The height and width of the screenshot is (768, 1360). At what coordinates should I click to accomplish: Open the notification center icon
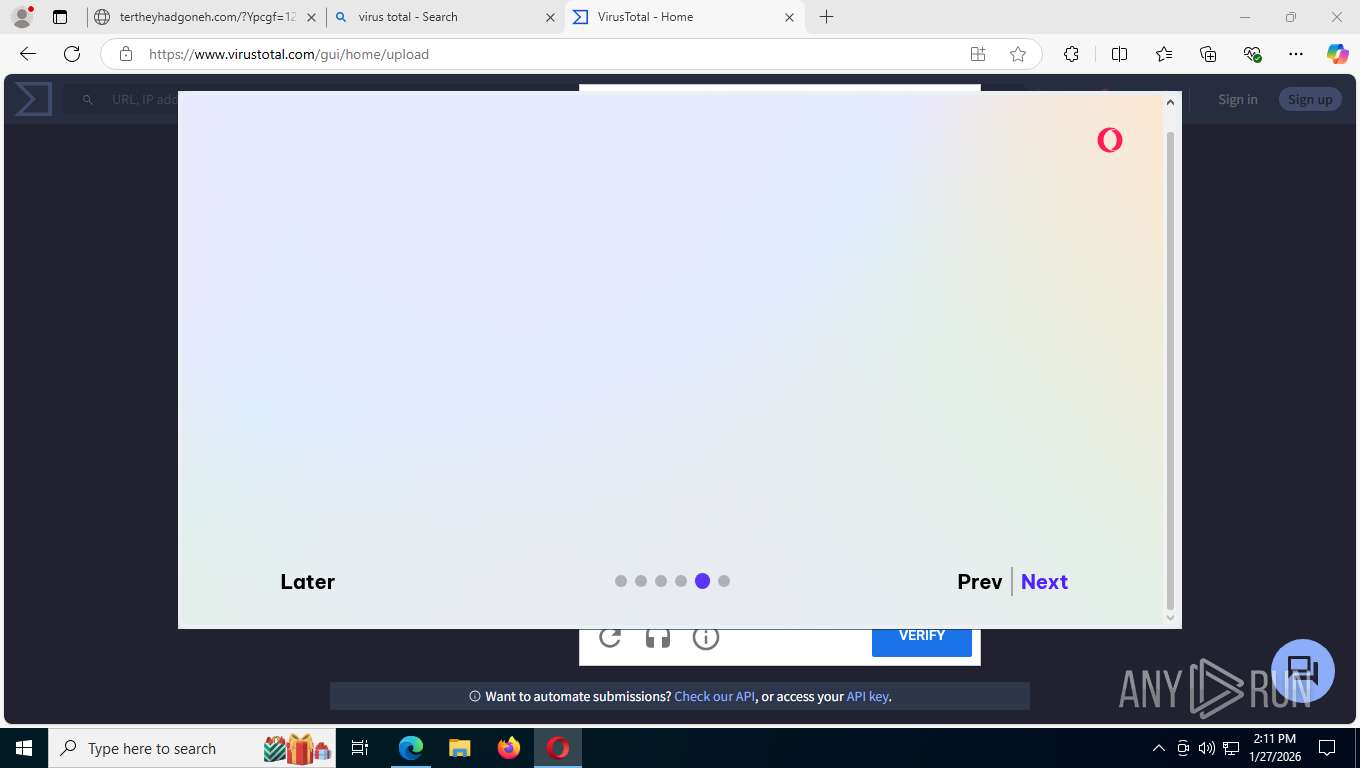point(1327,748)
